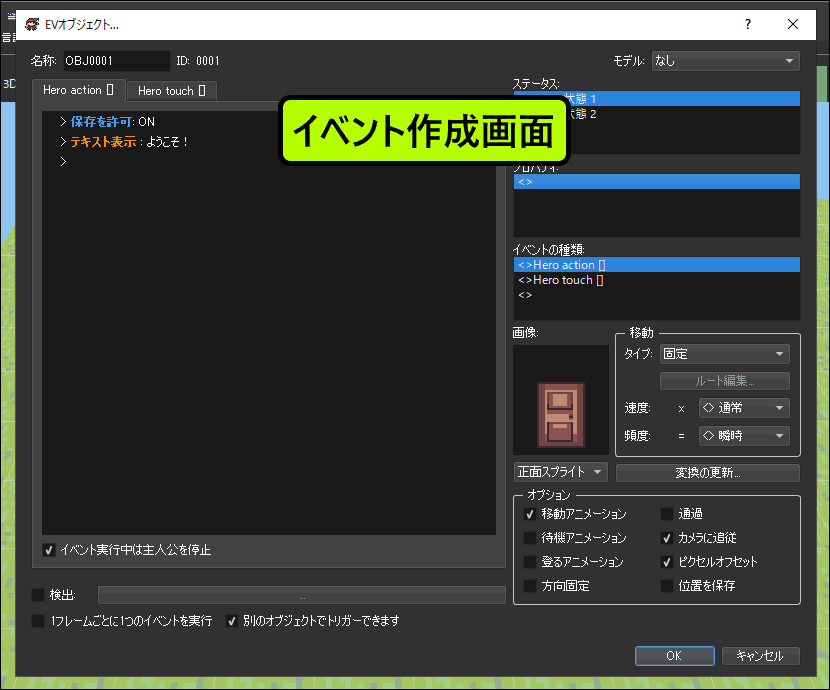
Task: Select the Hero action tab
Action: (78, 90)
